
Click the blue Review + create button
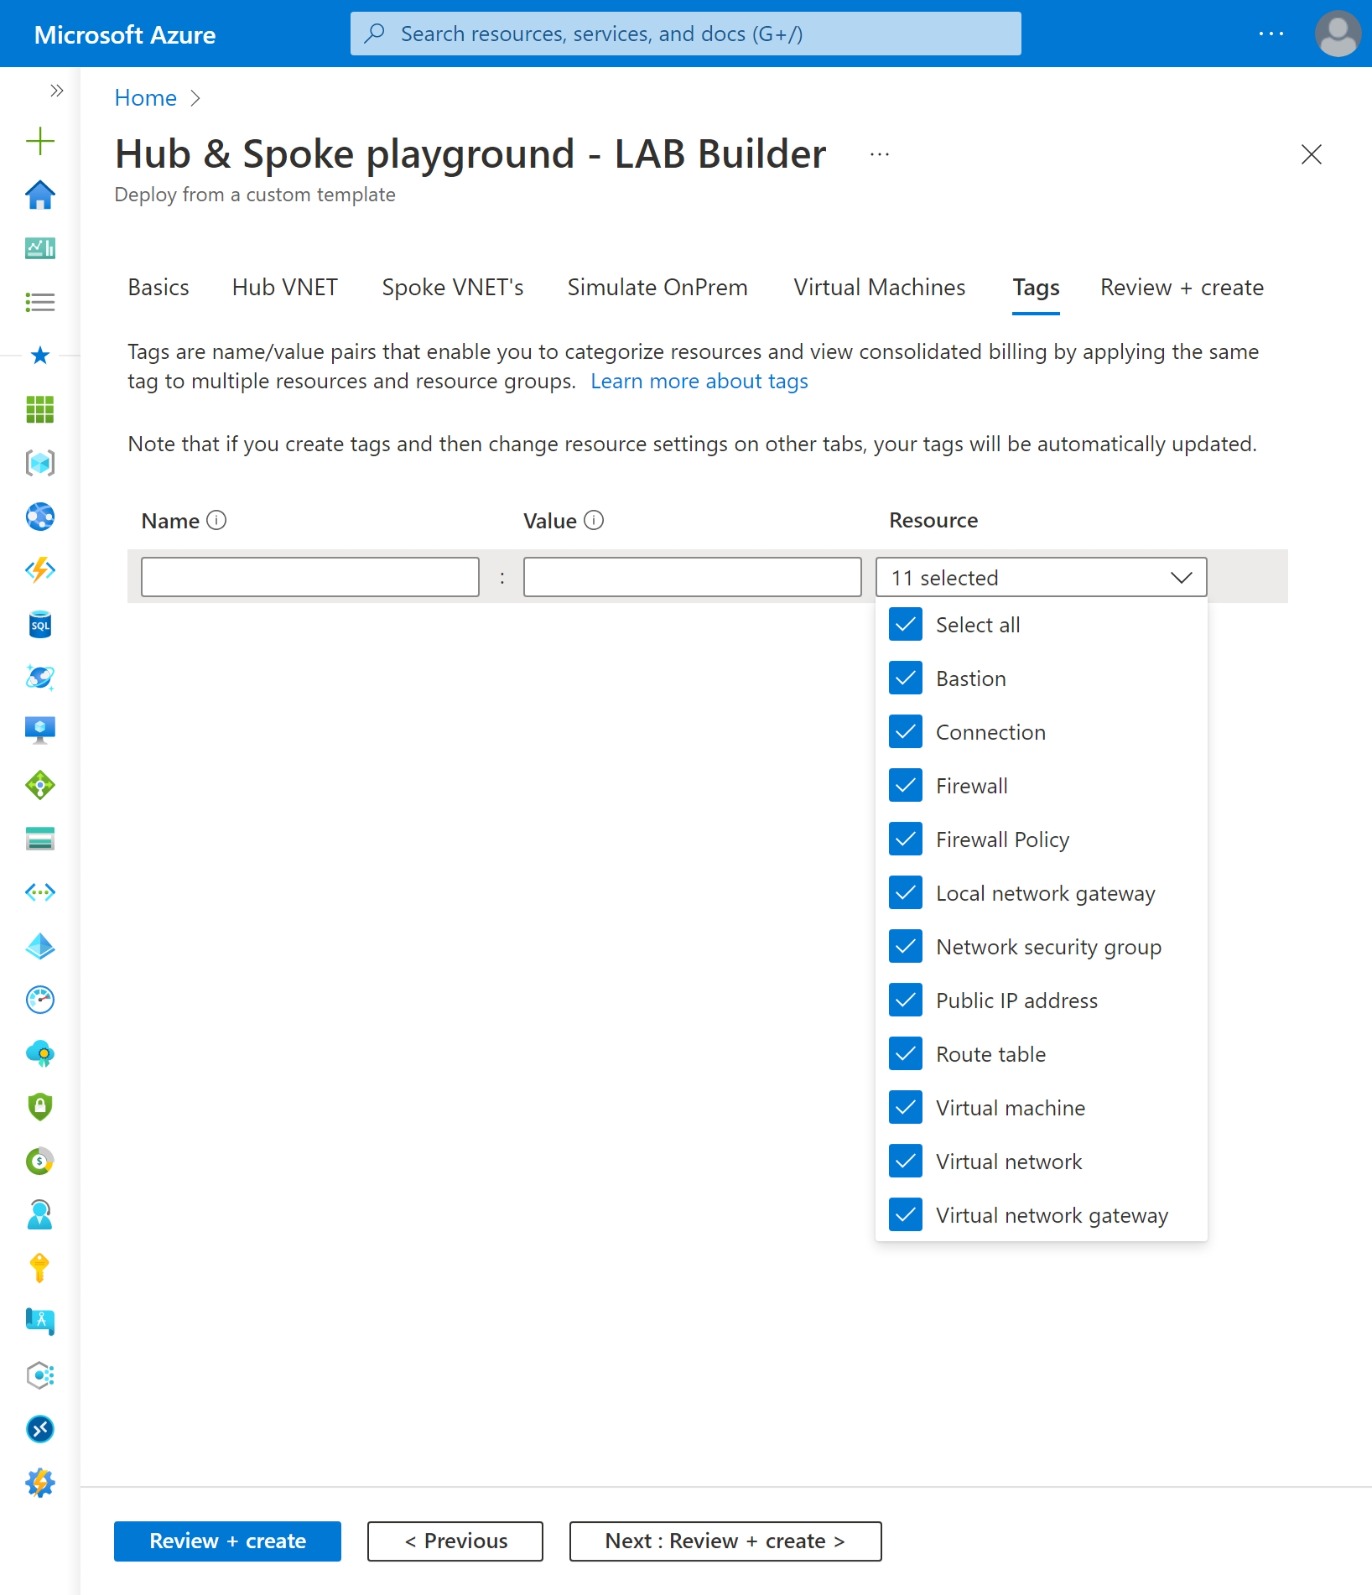227,1541
